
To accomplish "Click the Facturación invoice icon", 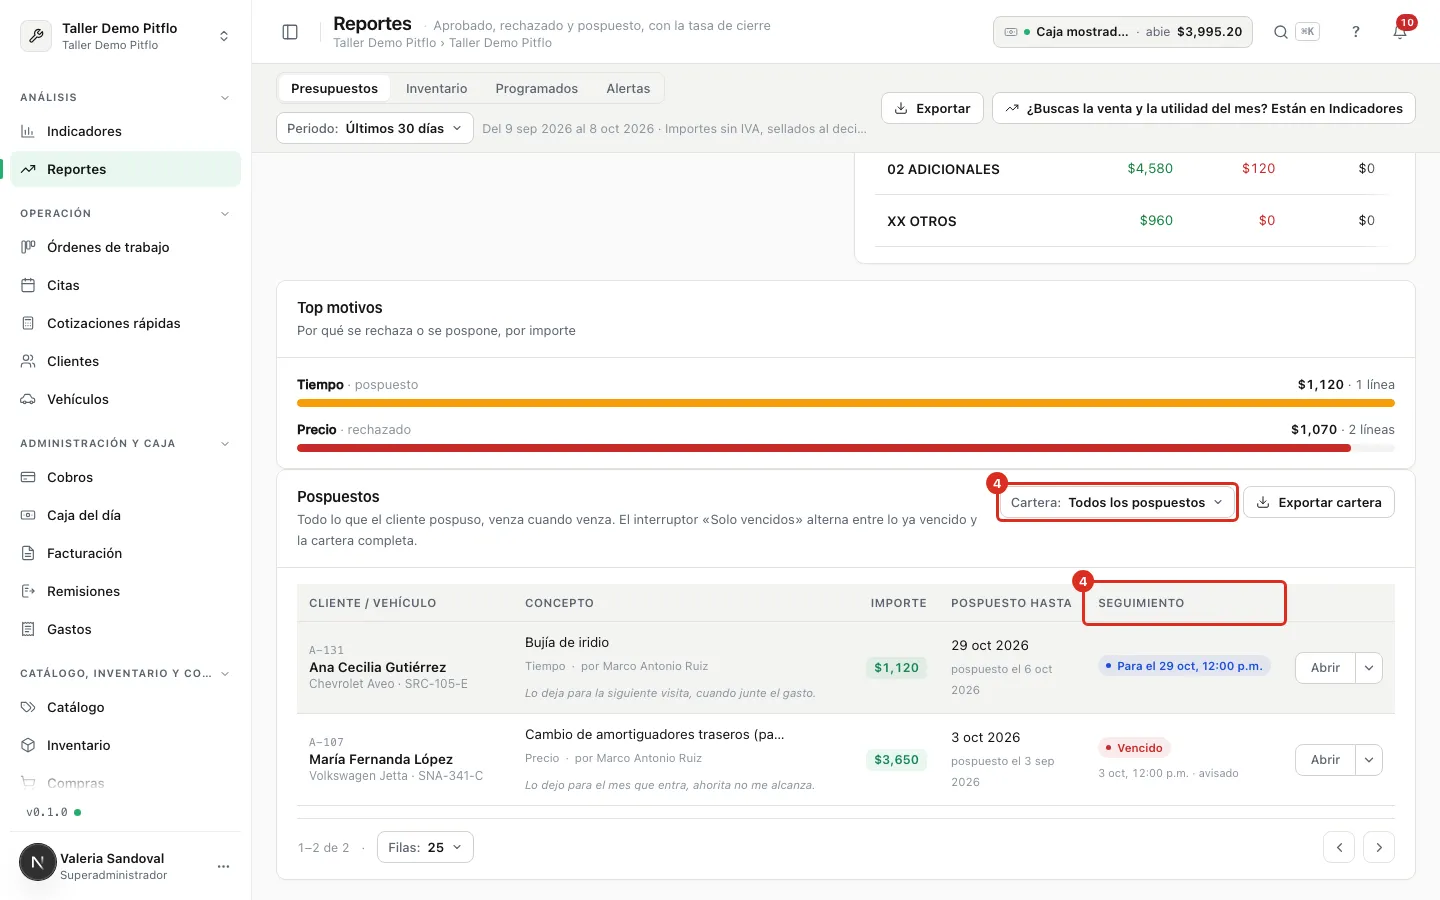I will click(28, 553).
